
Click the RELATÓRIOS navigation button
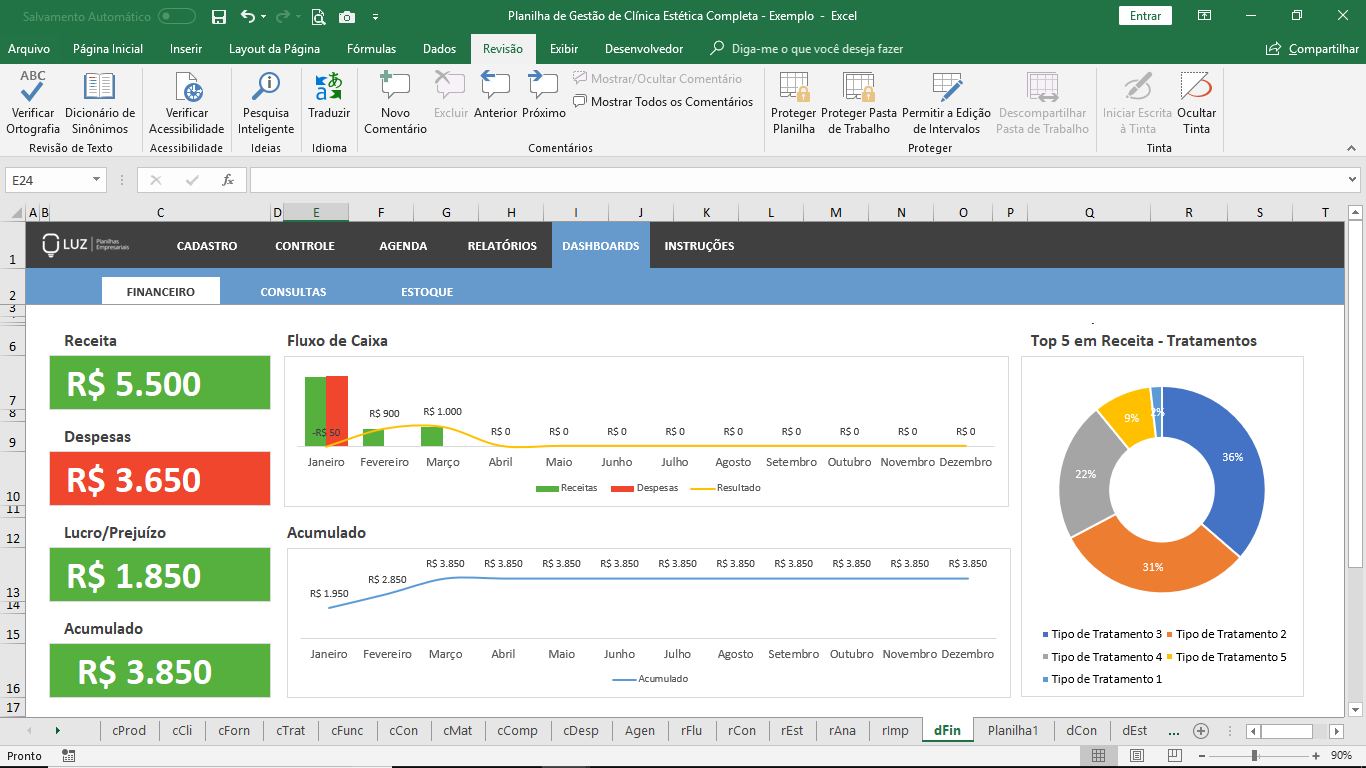502,246
